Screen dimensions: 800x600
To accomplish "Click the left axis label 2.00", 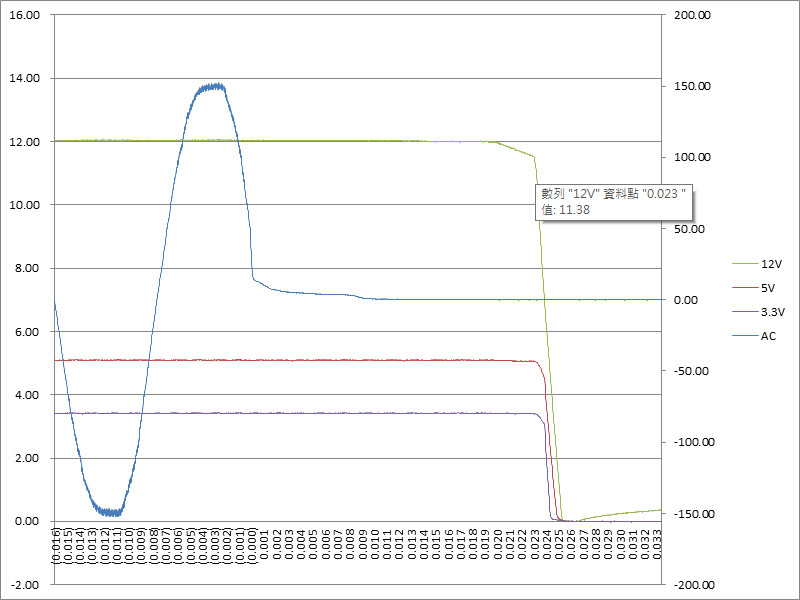I will [x=28, y=458].
